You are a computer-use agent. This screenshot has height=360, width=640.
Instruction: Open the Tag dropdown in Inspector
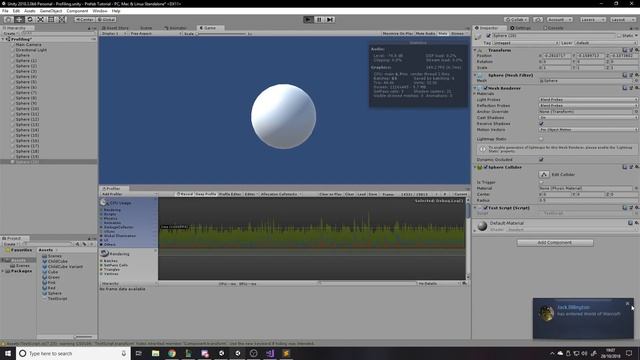(525, 43)
